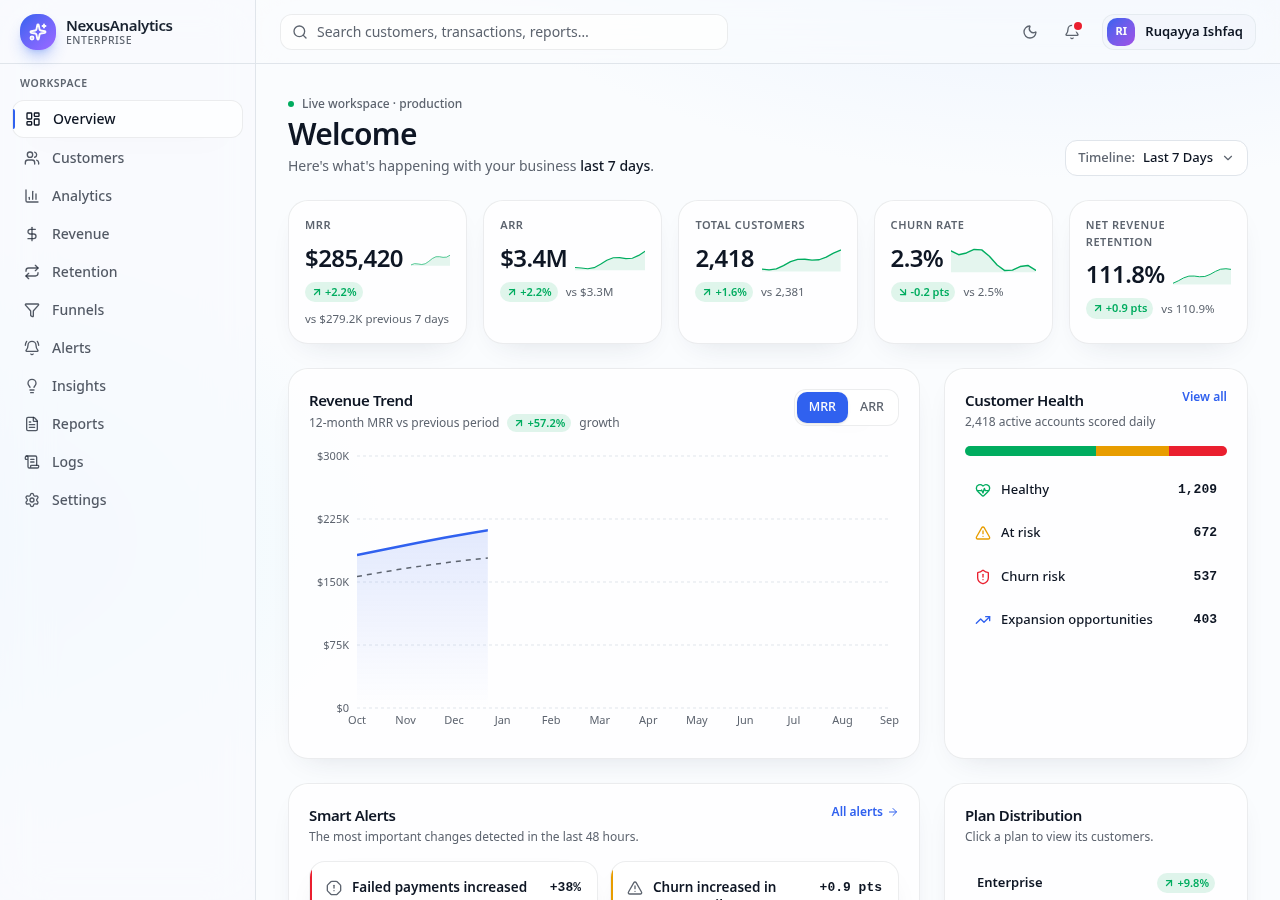Viewport: 1280px width, 900px height.
Task: Open the Customers page label in sidebar
Action: 88,158
